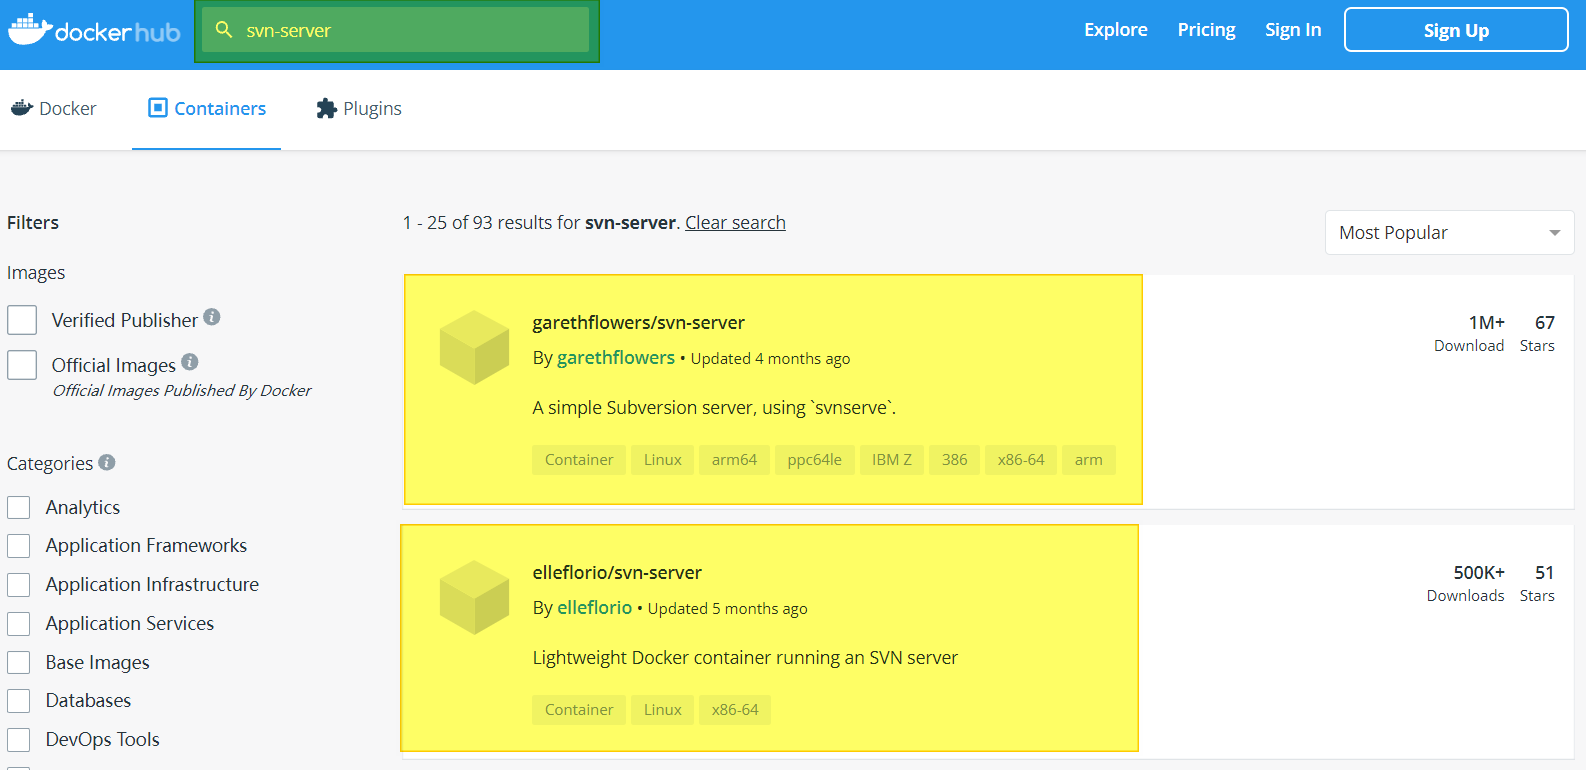Viewport: 1586px width, 770px height.
Task: Click the elleflorio/svn-server cube image icon
Action: pos(475,597)
